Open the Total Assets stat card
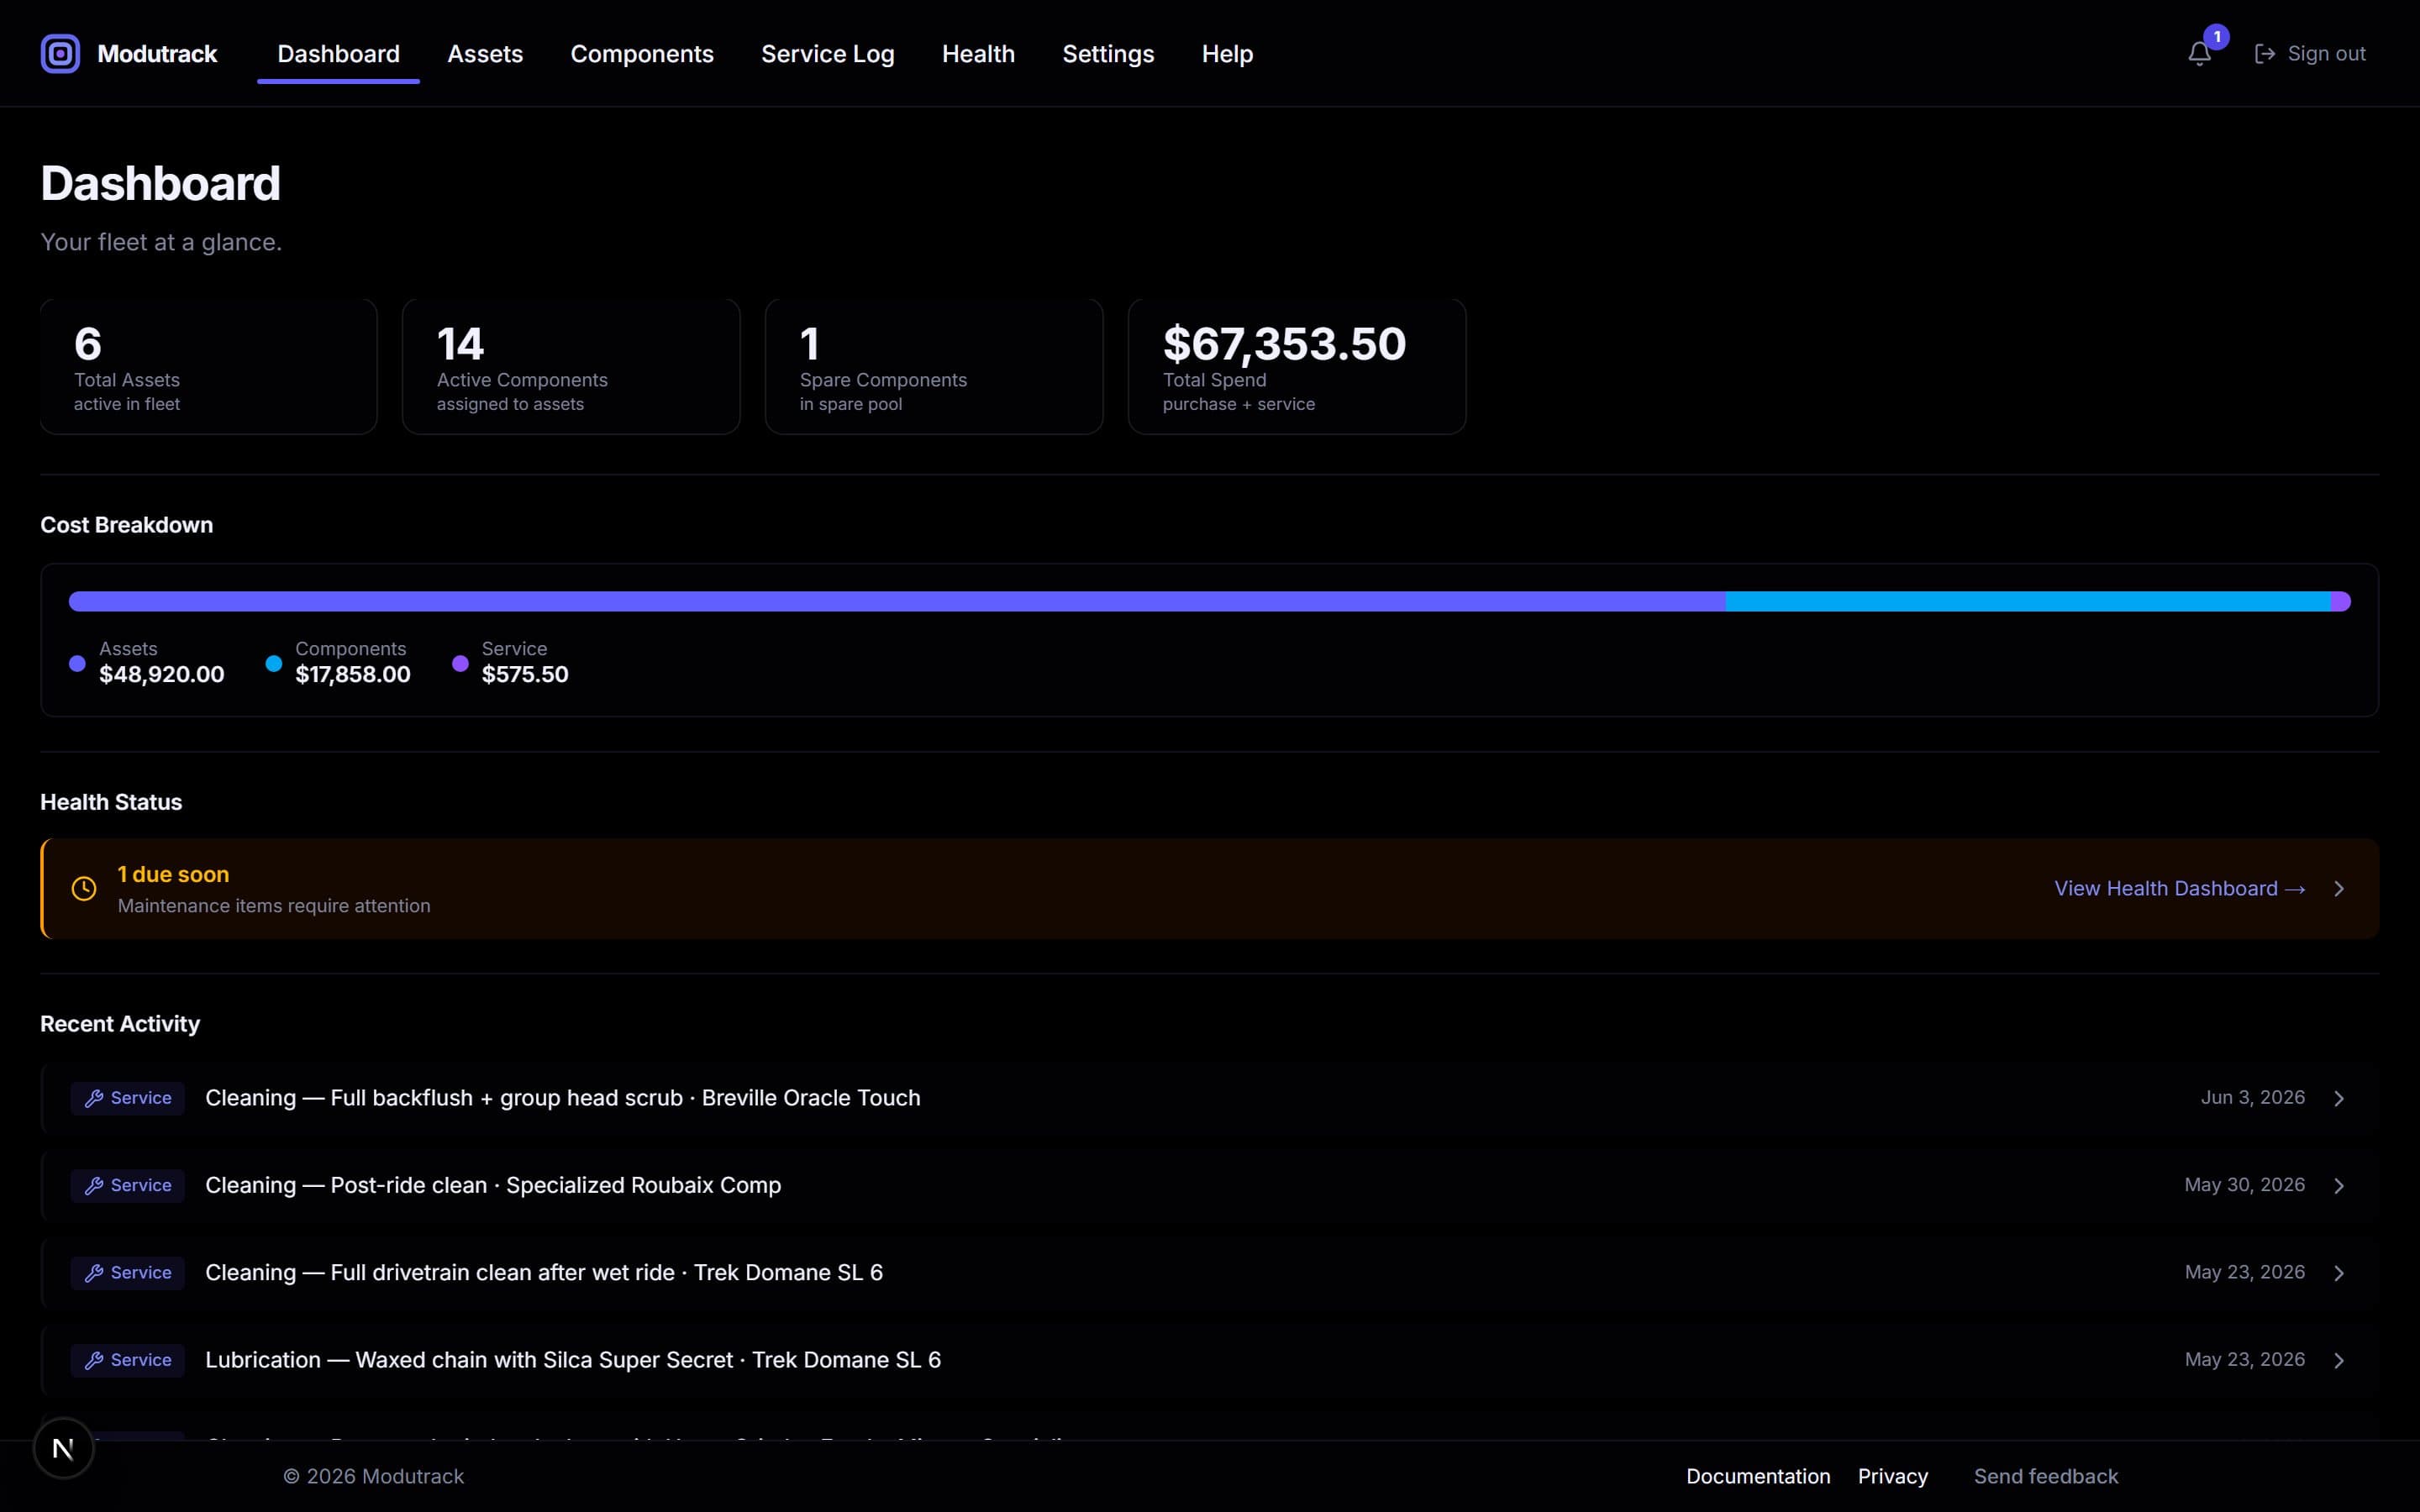Screen dimensions: 2420x1512 (209, 366)
